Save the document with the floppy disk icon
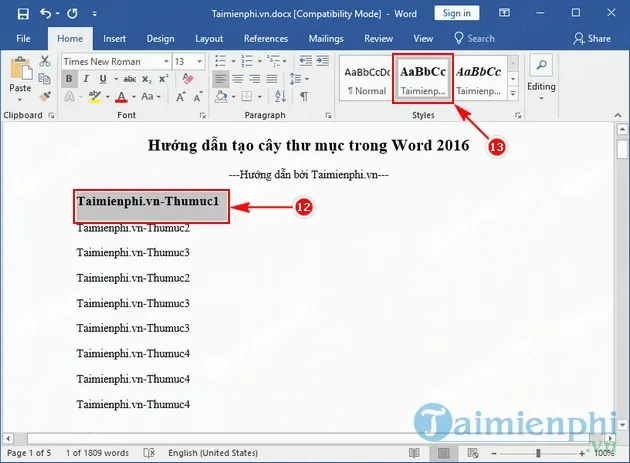 [x=23, y=14]
